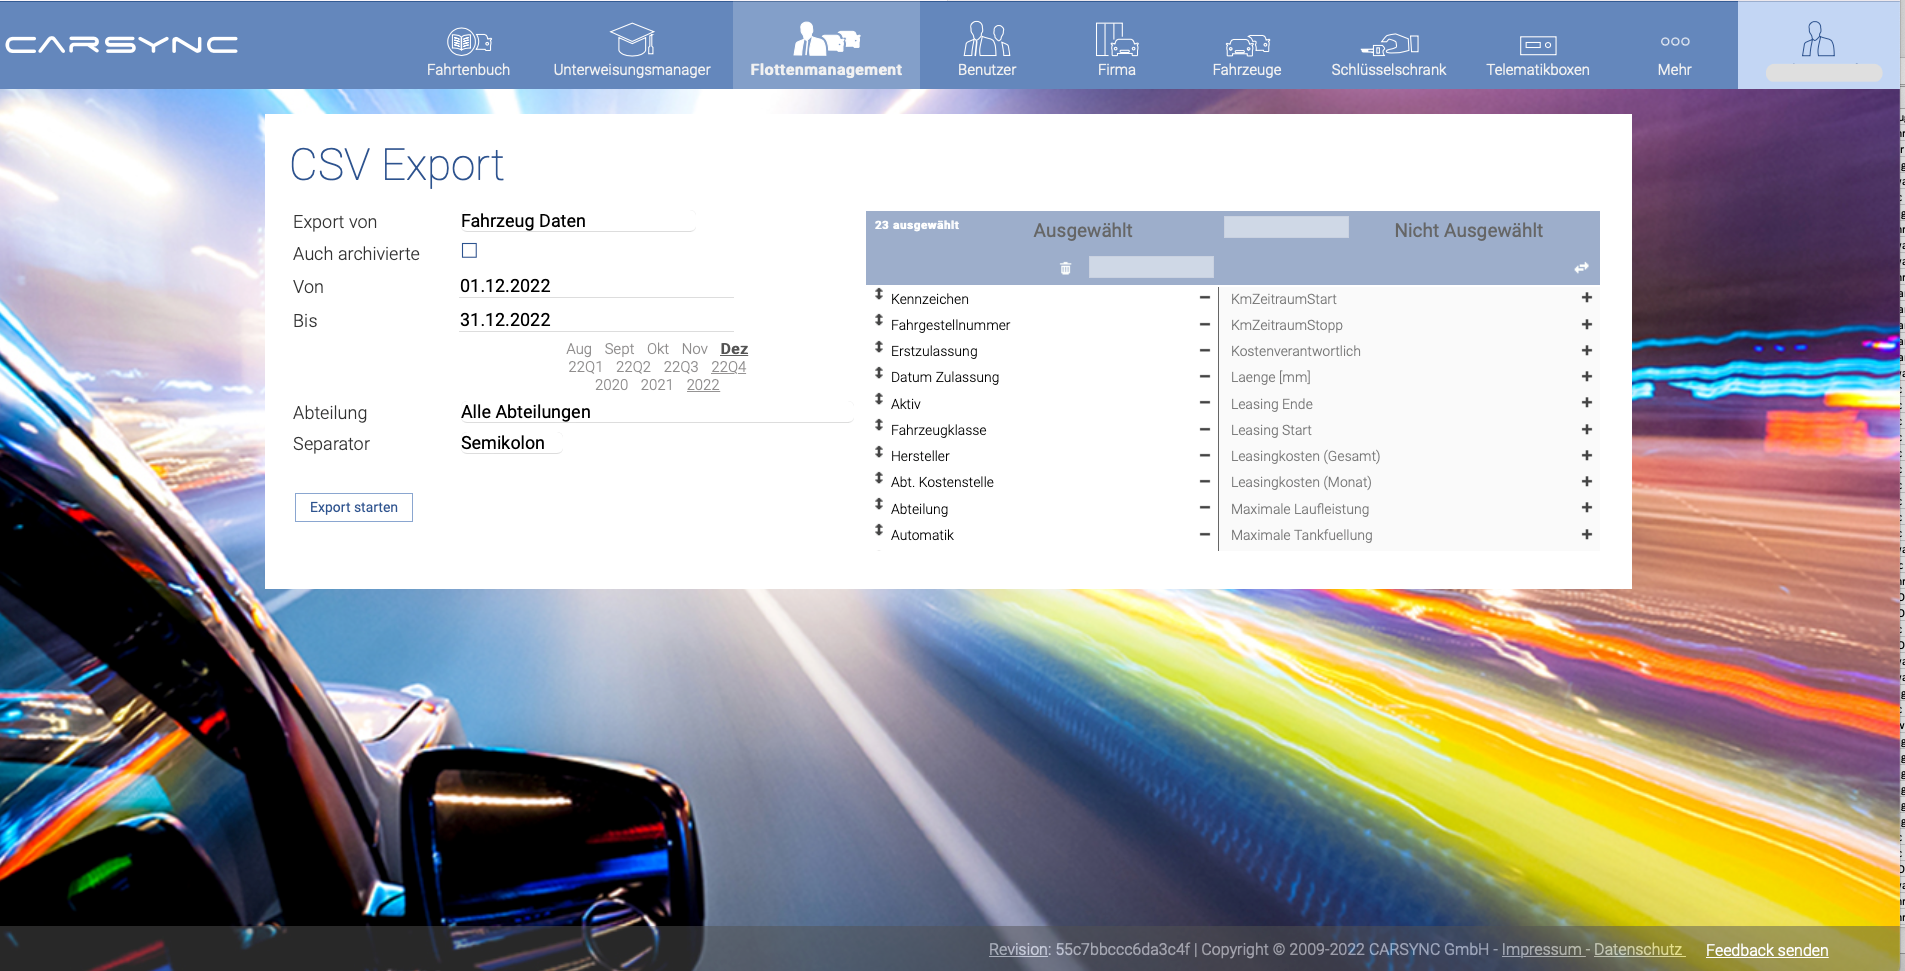Open the Fahrtenbuch module
1905x971 pixels.
[x=468, y=51]
